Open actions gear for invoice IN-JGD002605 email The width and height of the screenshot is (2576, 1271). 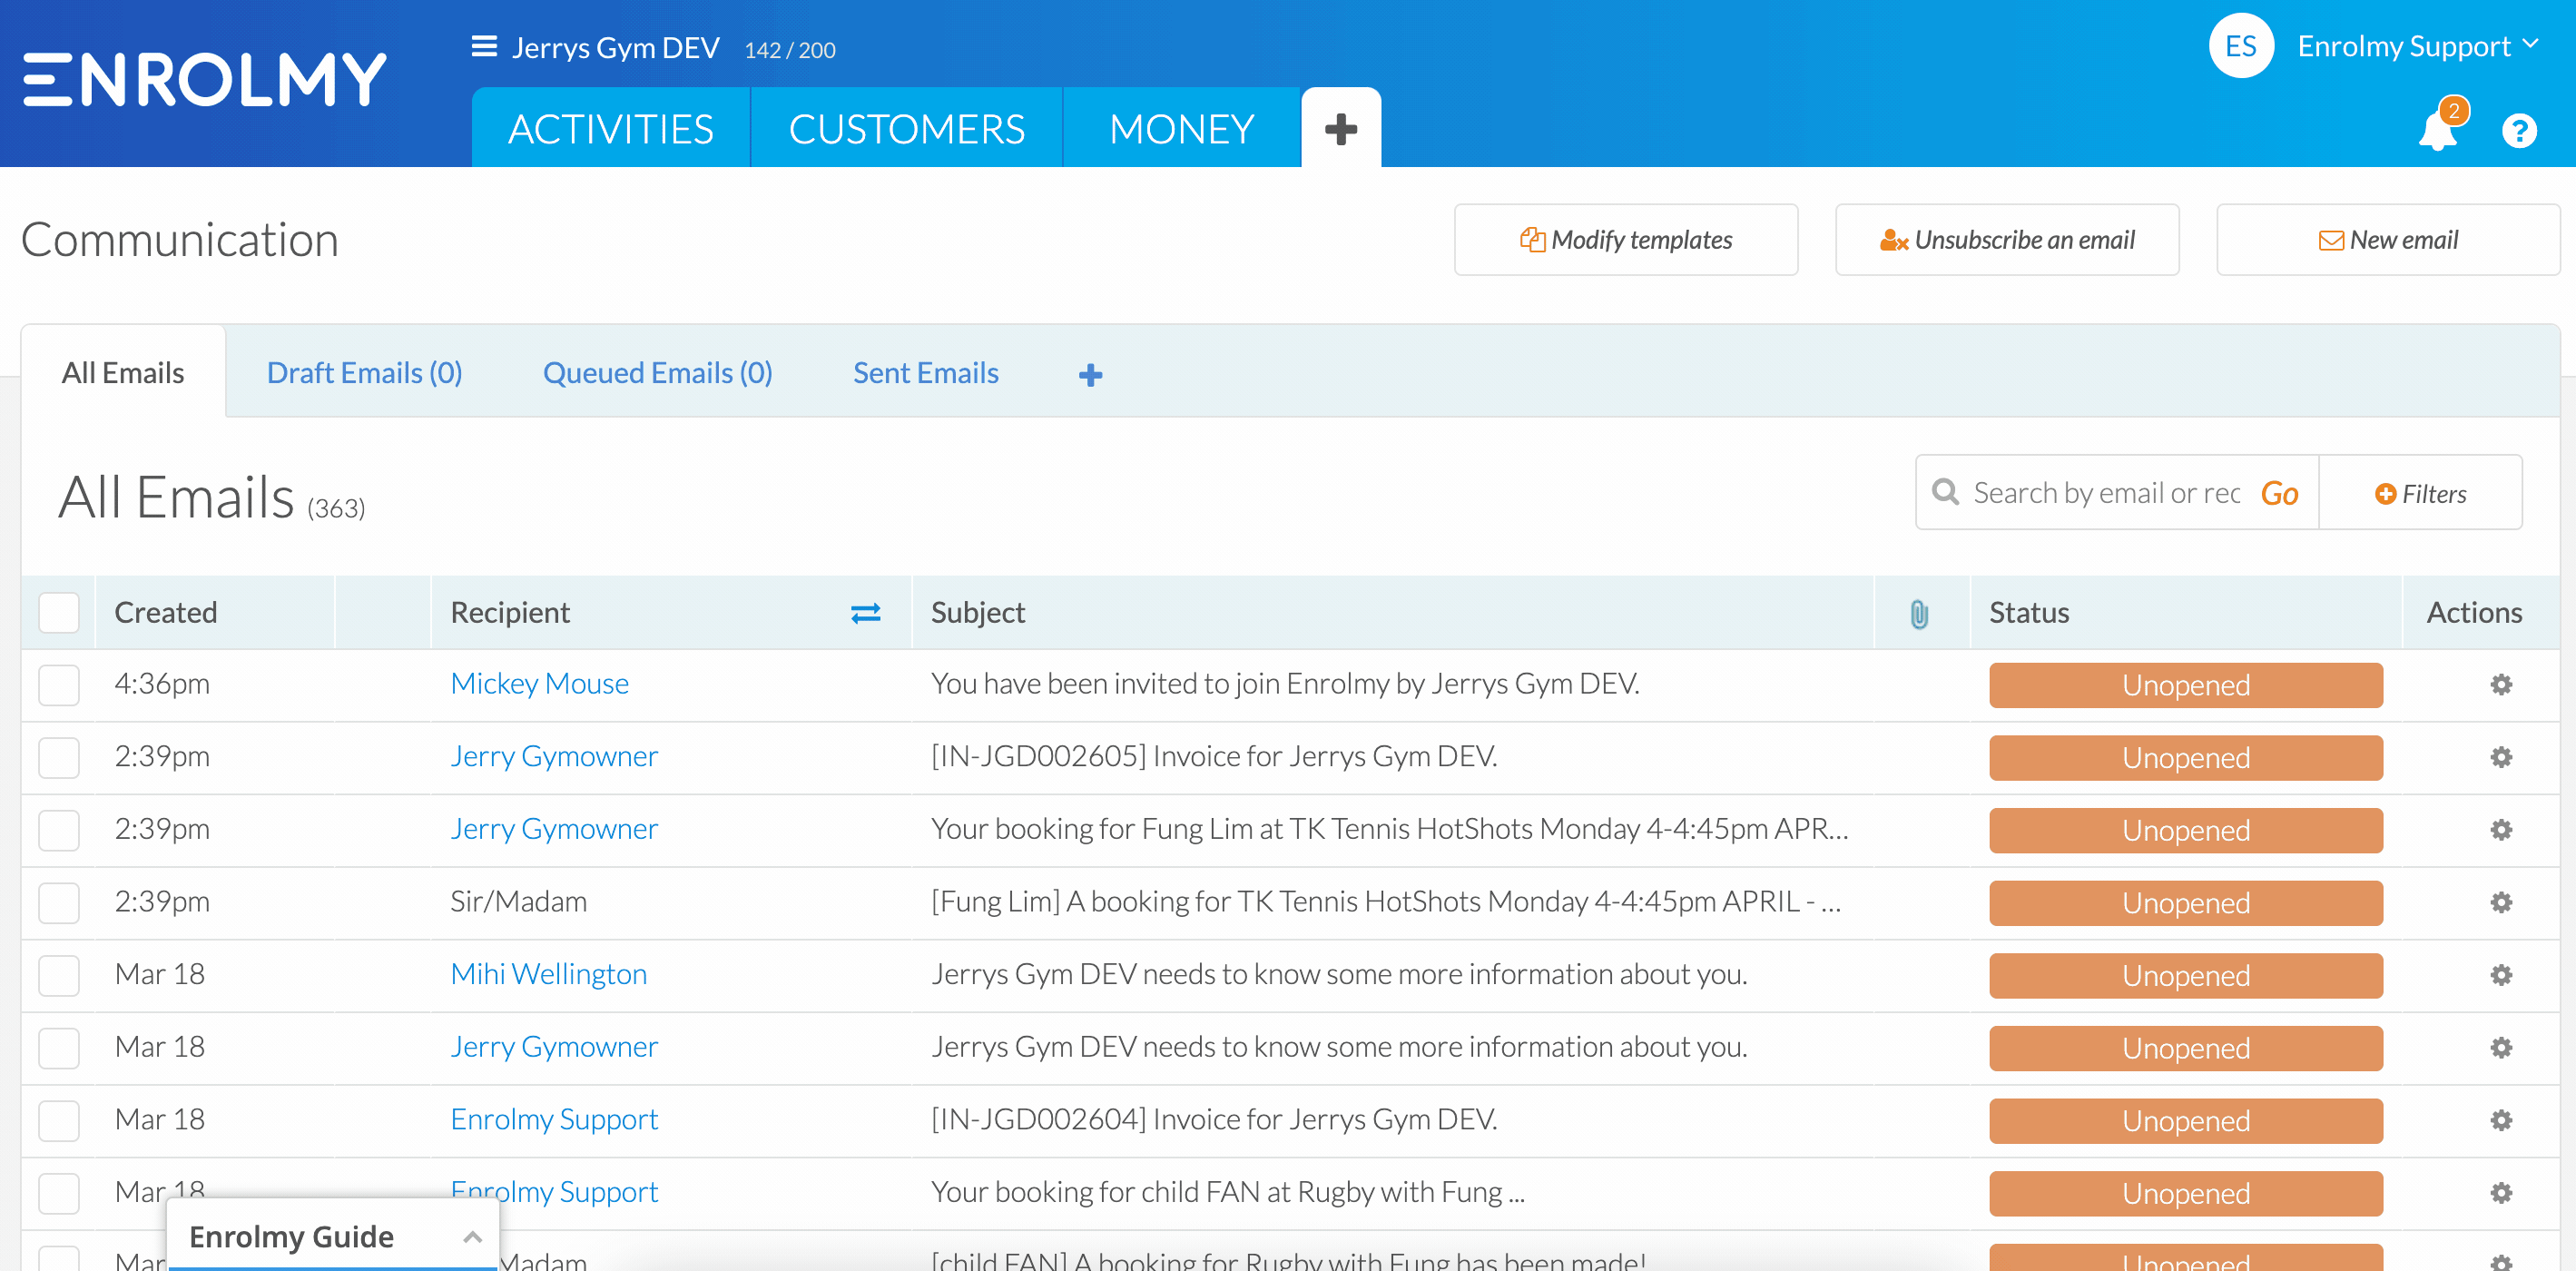pyautogui.click(x=2500, y=757)
